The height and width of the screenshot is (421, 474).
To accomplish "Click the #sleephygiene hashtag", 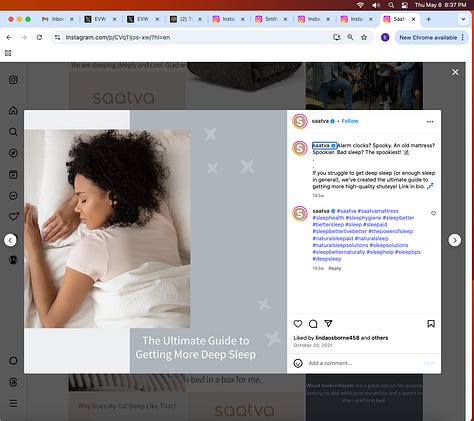I will [363, 218].
